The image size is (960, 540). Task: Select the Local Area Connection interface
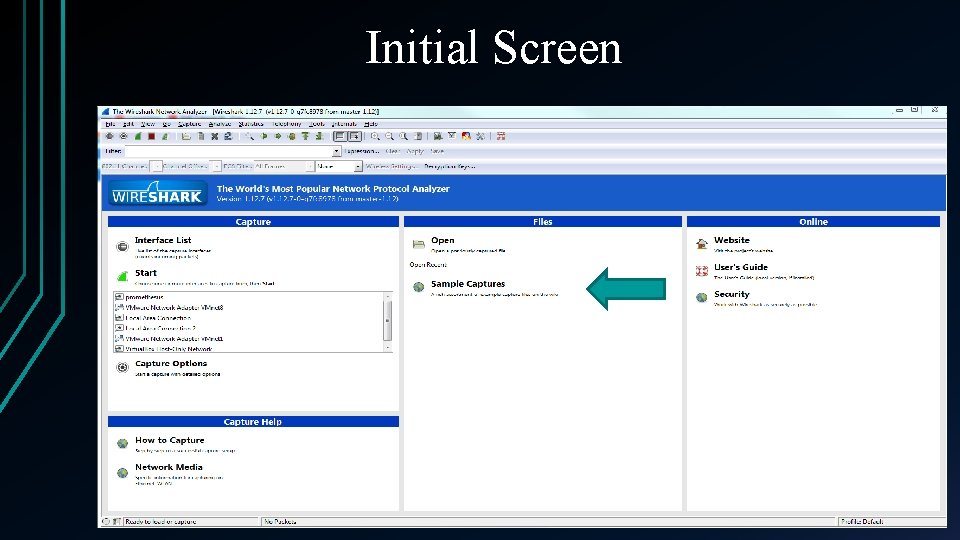click(x=158, y=318)
